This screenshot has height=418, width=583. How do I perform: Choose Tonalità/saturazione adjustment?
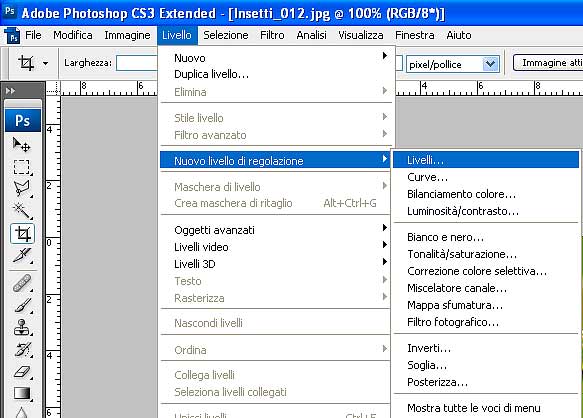(x=486, y=254)
